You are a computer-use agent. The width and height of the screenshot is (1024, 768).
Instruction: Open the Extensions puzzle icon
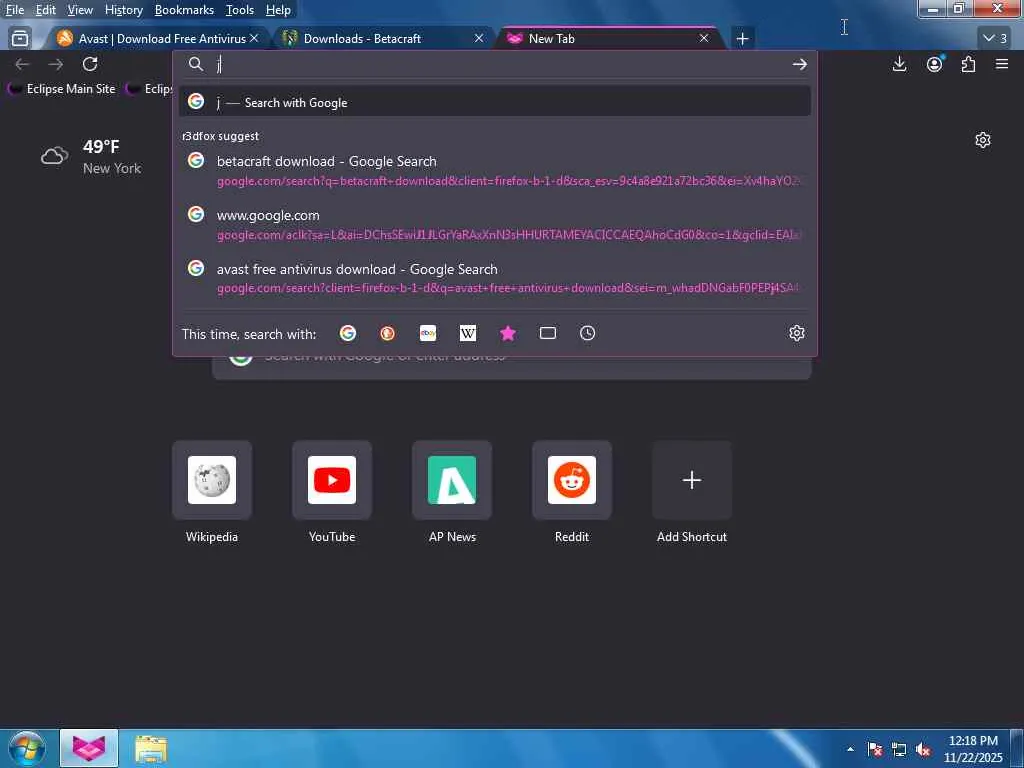point(968,64)
